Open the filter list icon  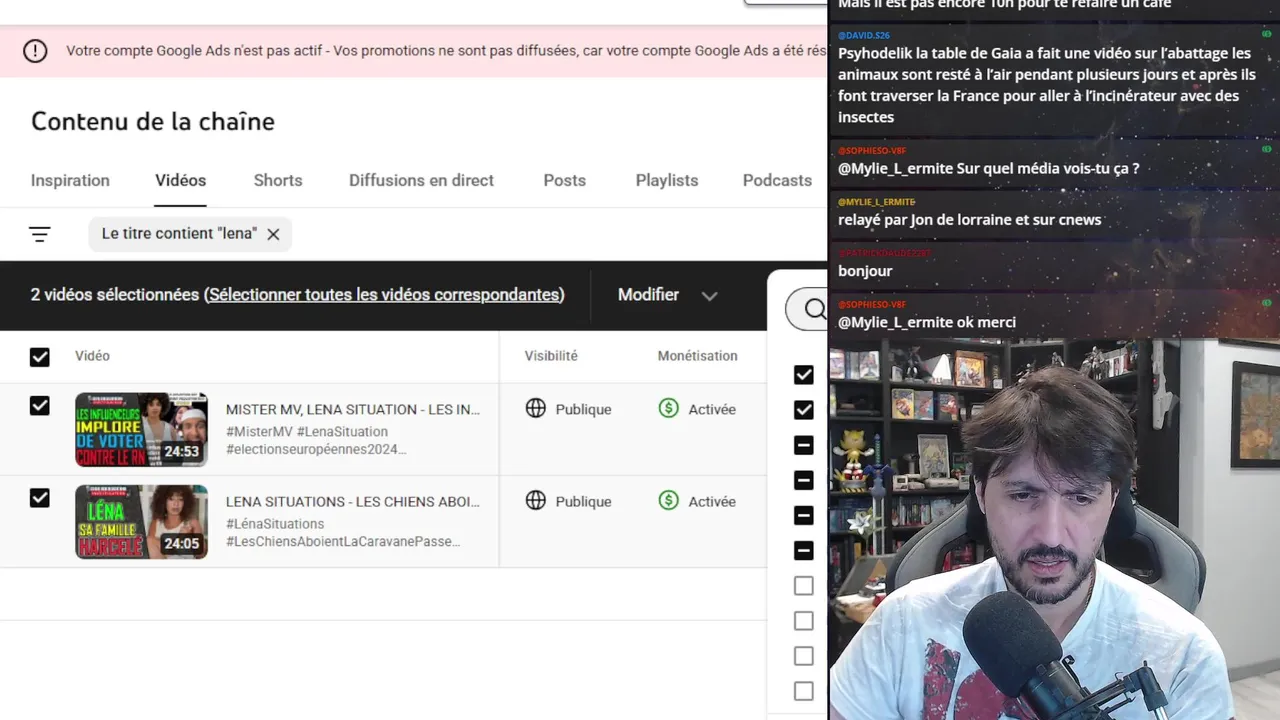[x=39, y=234]
